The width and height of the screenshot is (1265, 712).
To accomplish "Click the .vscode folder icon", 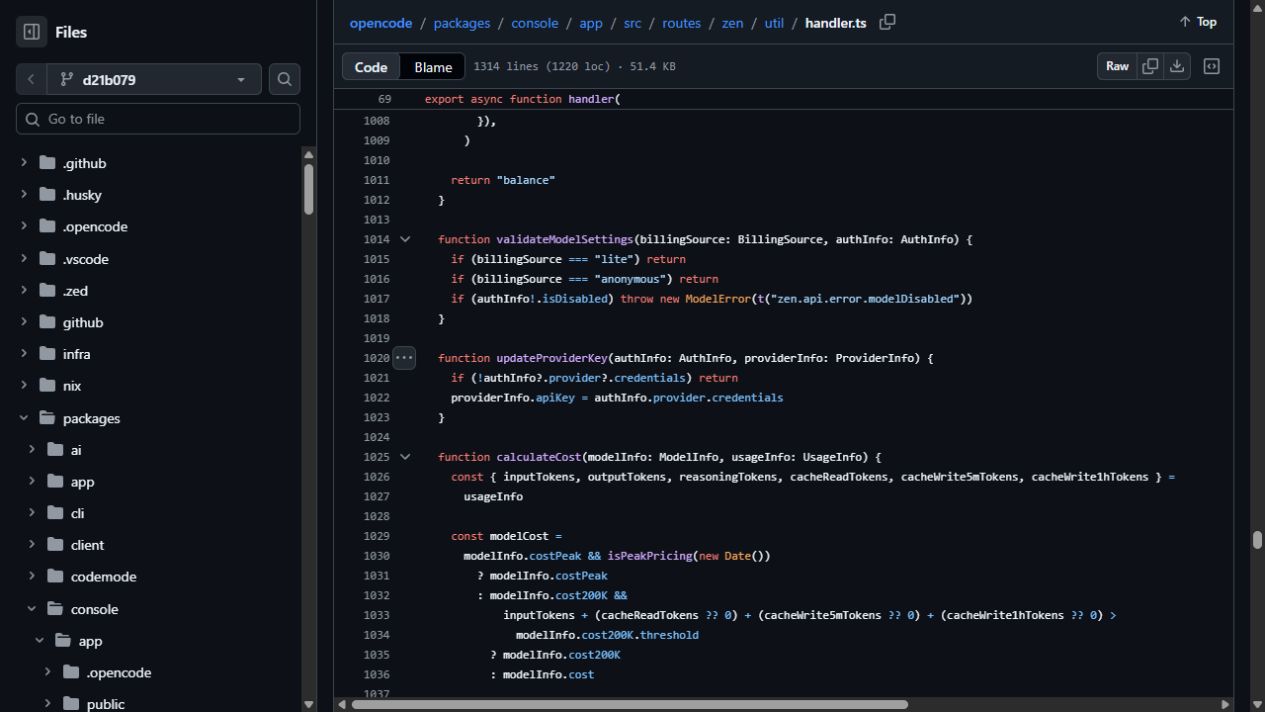I will click(47, 259).
